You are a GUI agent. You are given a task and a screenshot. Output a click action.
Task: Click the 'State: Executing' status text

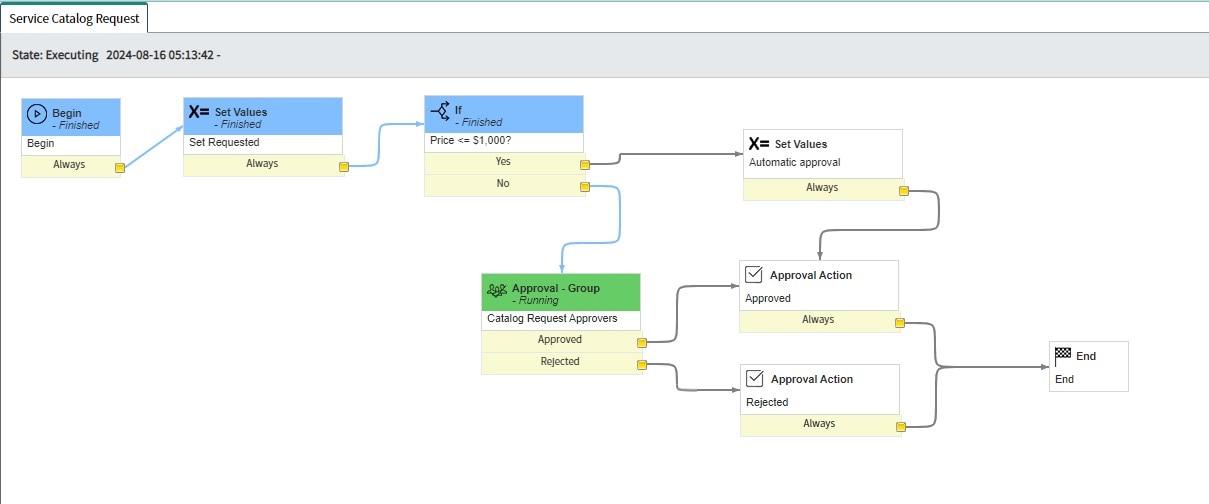click(x=55, y=55)
